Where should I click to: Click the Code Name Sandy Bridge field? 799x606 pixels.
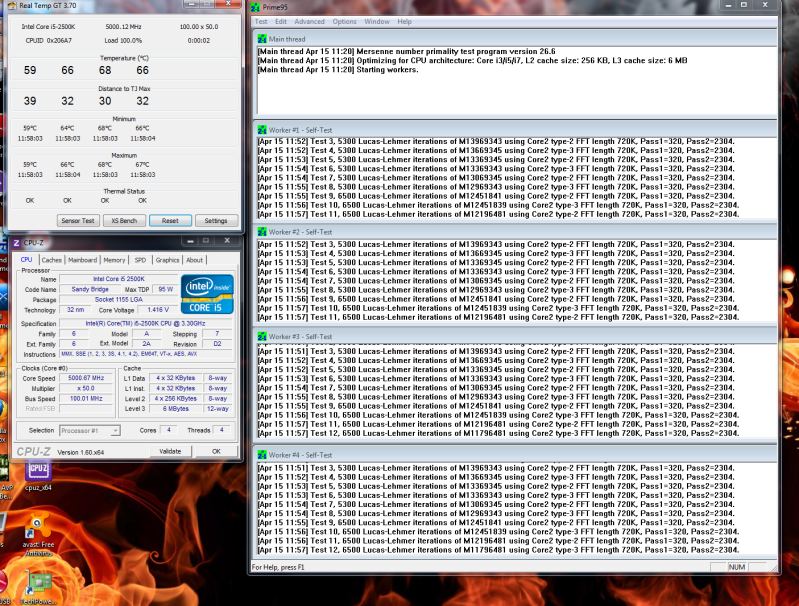click(90, 289)
